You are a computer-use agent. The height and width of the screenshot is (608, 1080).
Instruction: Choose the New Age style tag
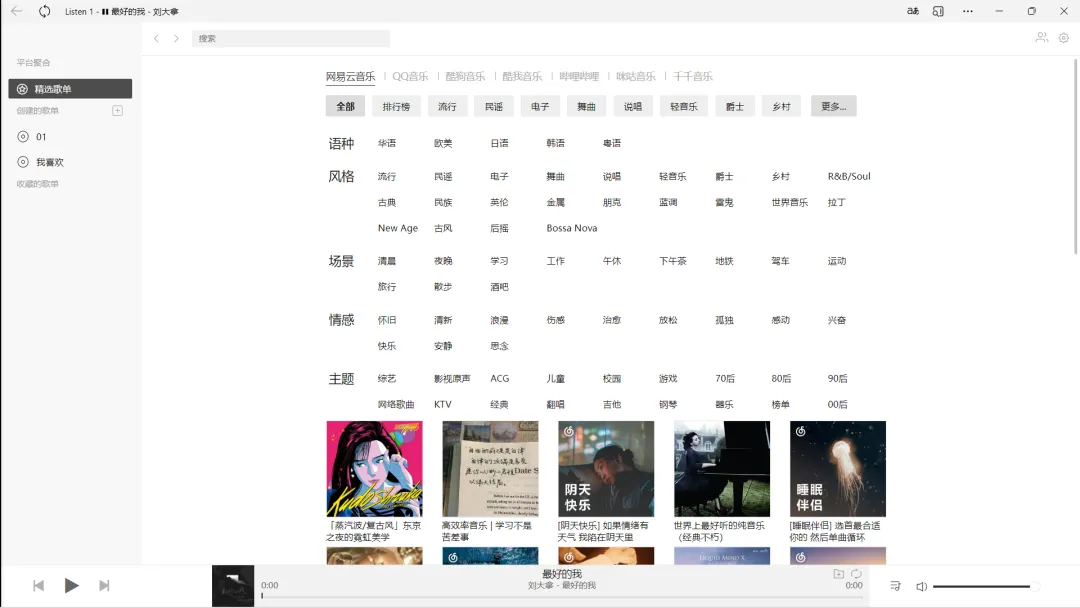click(x=397, y=228)
